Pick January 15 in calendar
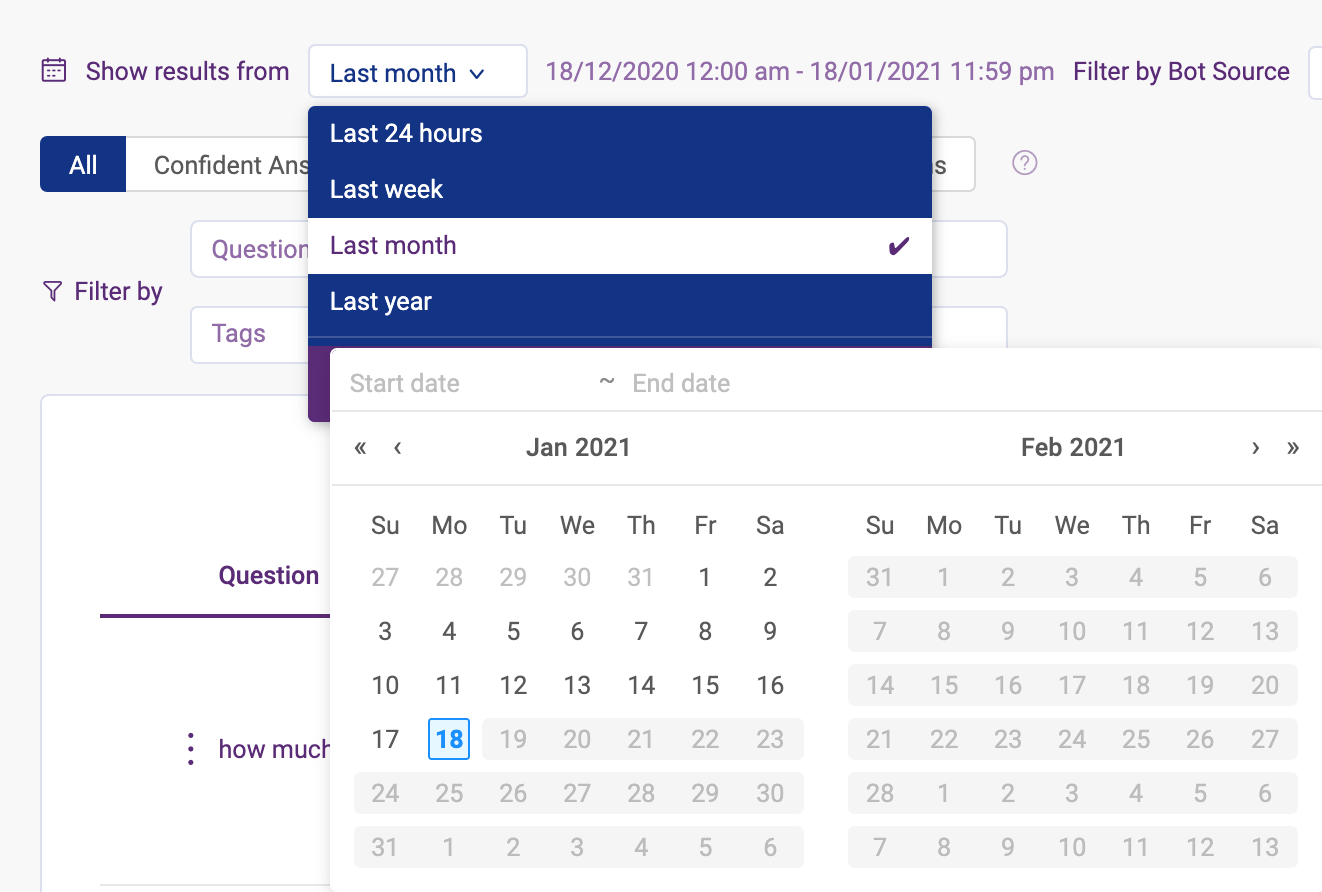1322x892 pixels. click(x=705, y=685)
